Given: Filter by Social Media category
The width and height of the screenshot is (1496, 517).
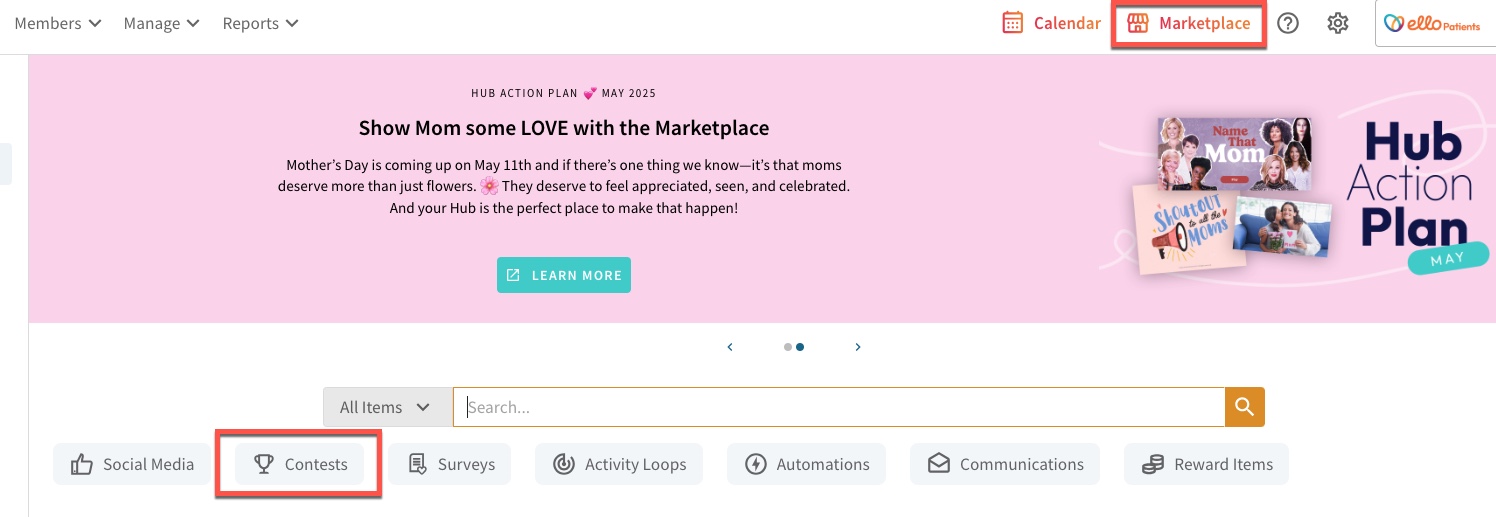Looking at the screenshot, I should tap(132, 464).
